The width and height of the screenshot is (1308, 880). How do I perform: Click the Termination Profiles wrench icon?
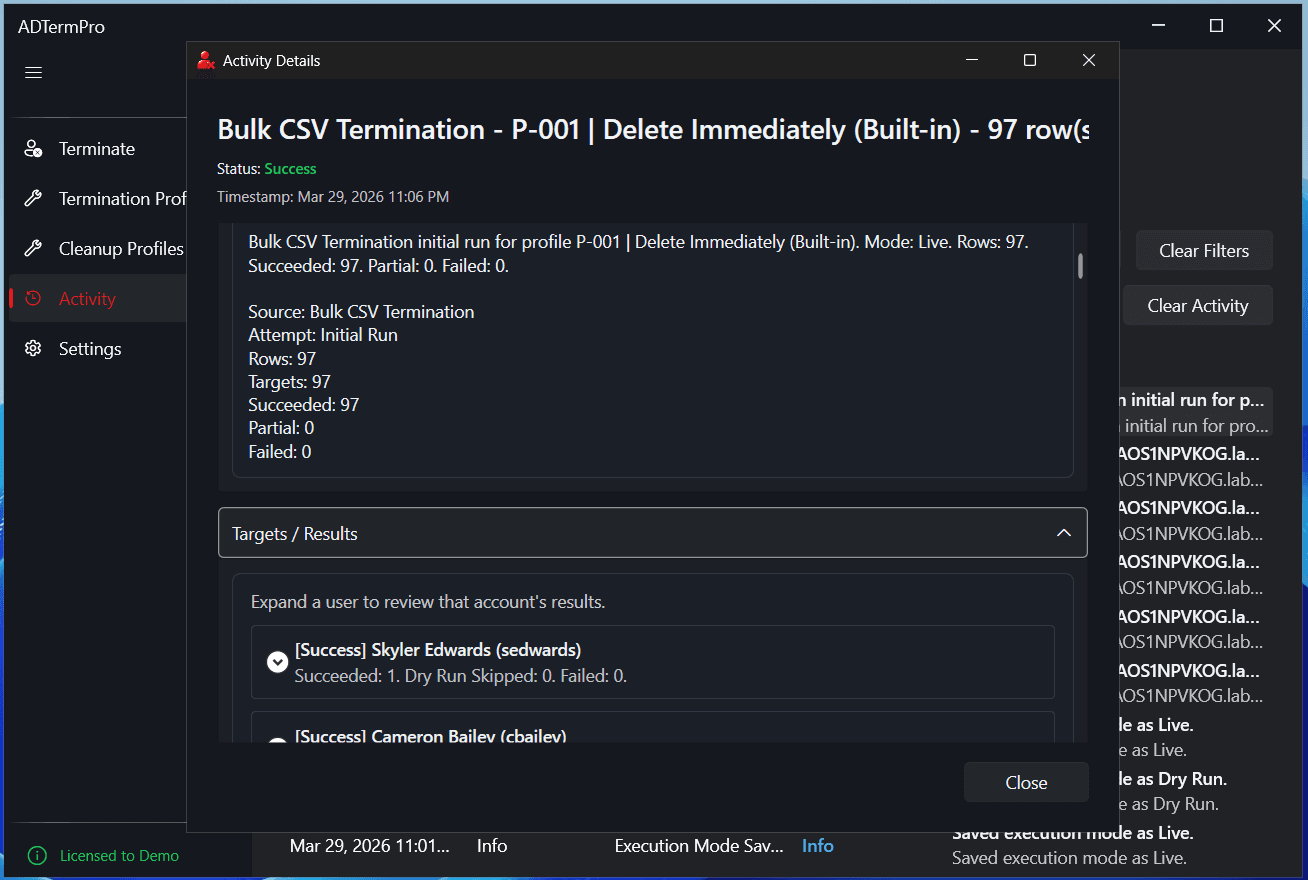pos(33,199)
